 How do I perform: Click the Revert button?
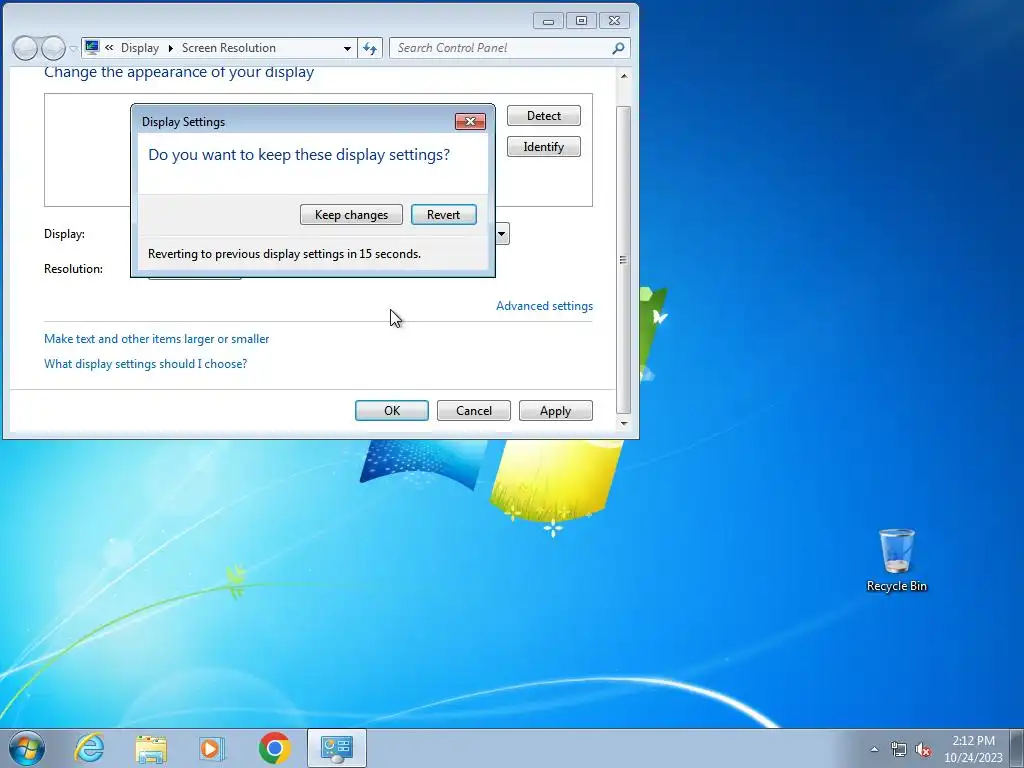(443, 215)
